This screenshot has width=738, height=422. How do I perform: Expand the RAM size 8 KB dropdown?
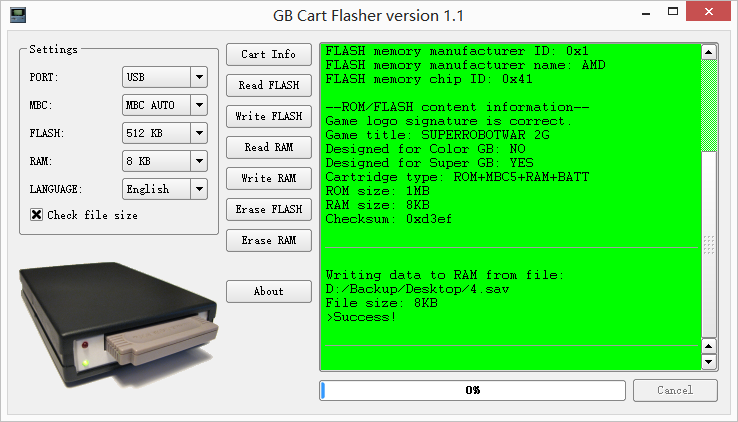164,161
